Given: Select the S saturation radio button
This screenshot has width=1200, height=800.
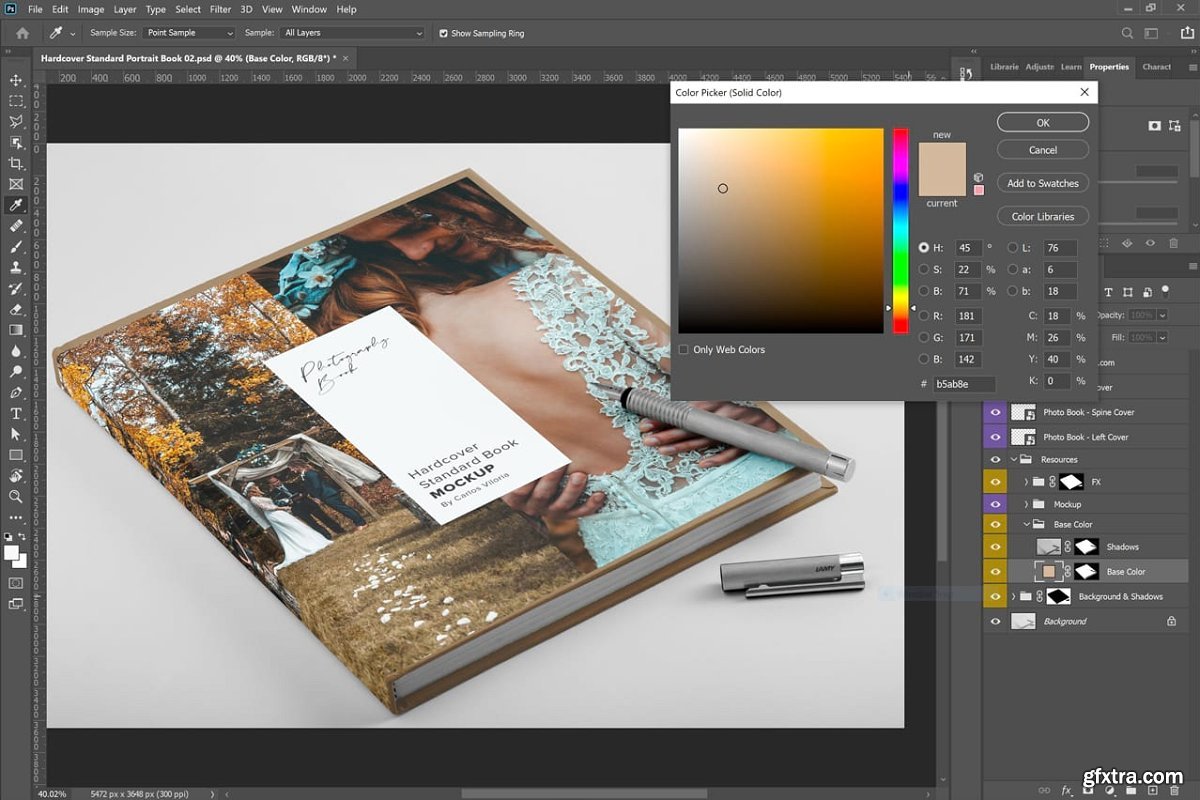Looking at the screenshot, I should pyautogui.click(x=924, y=270).
